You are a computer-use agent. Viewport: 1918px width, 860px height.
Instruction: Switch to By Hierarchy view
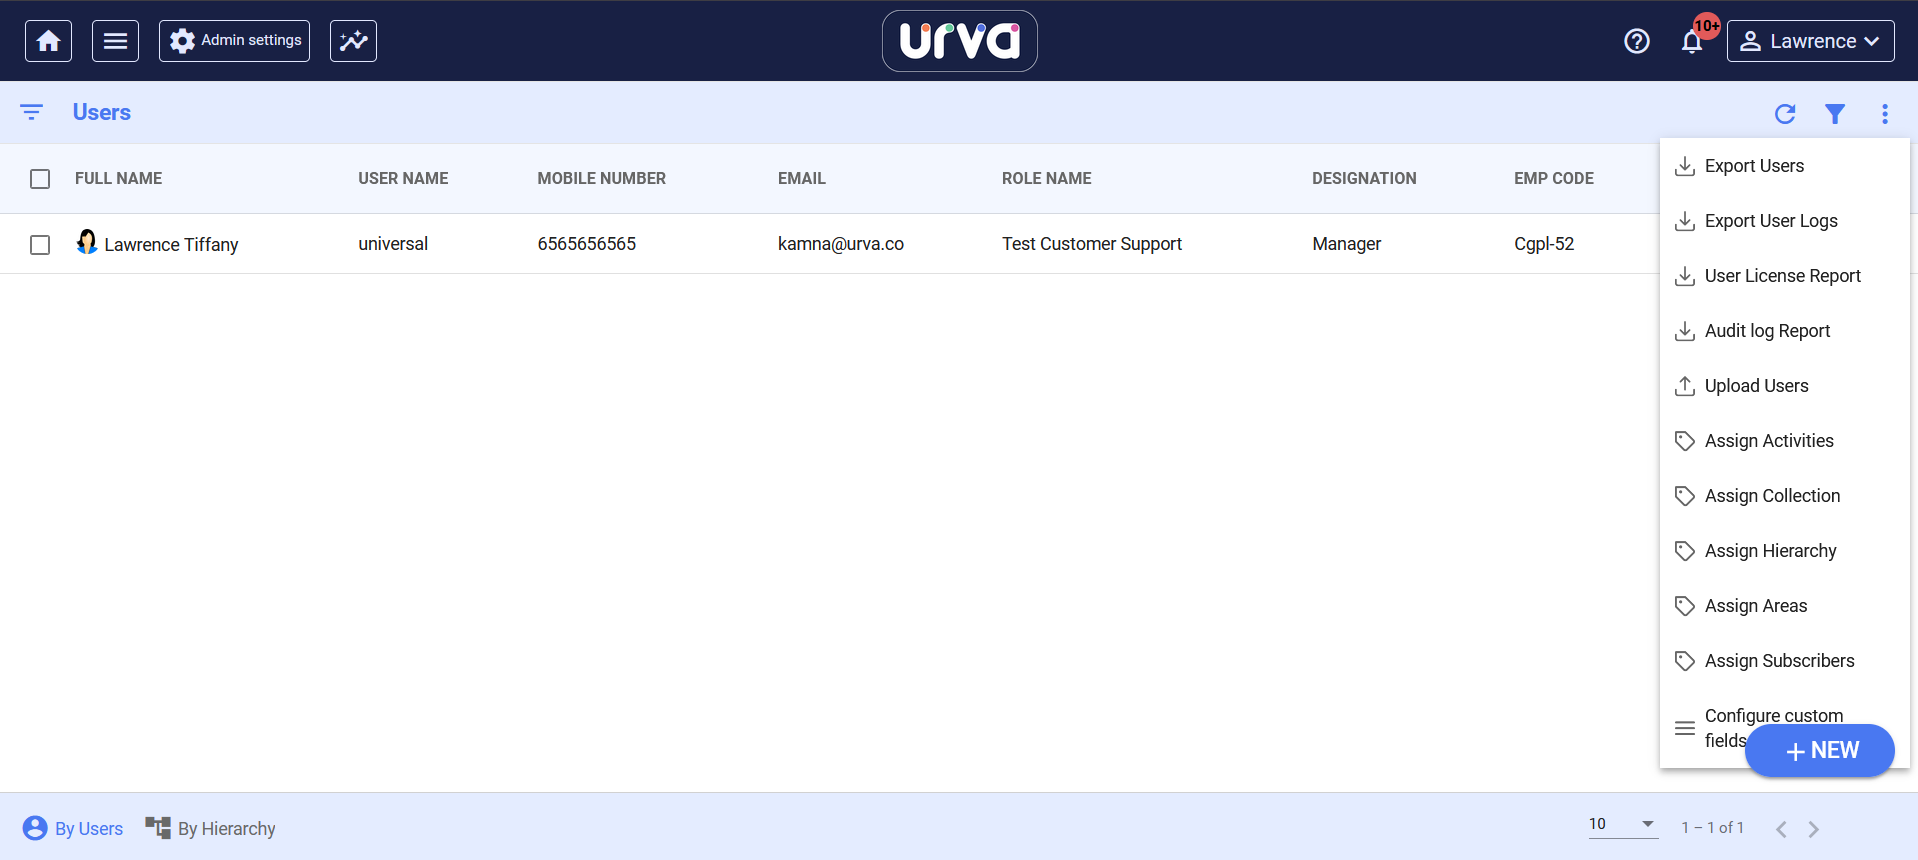(x=211, y=828)
